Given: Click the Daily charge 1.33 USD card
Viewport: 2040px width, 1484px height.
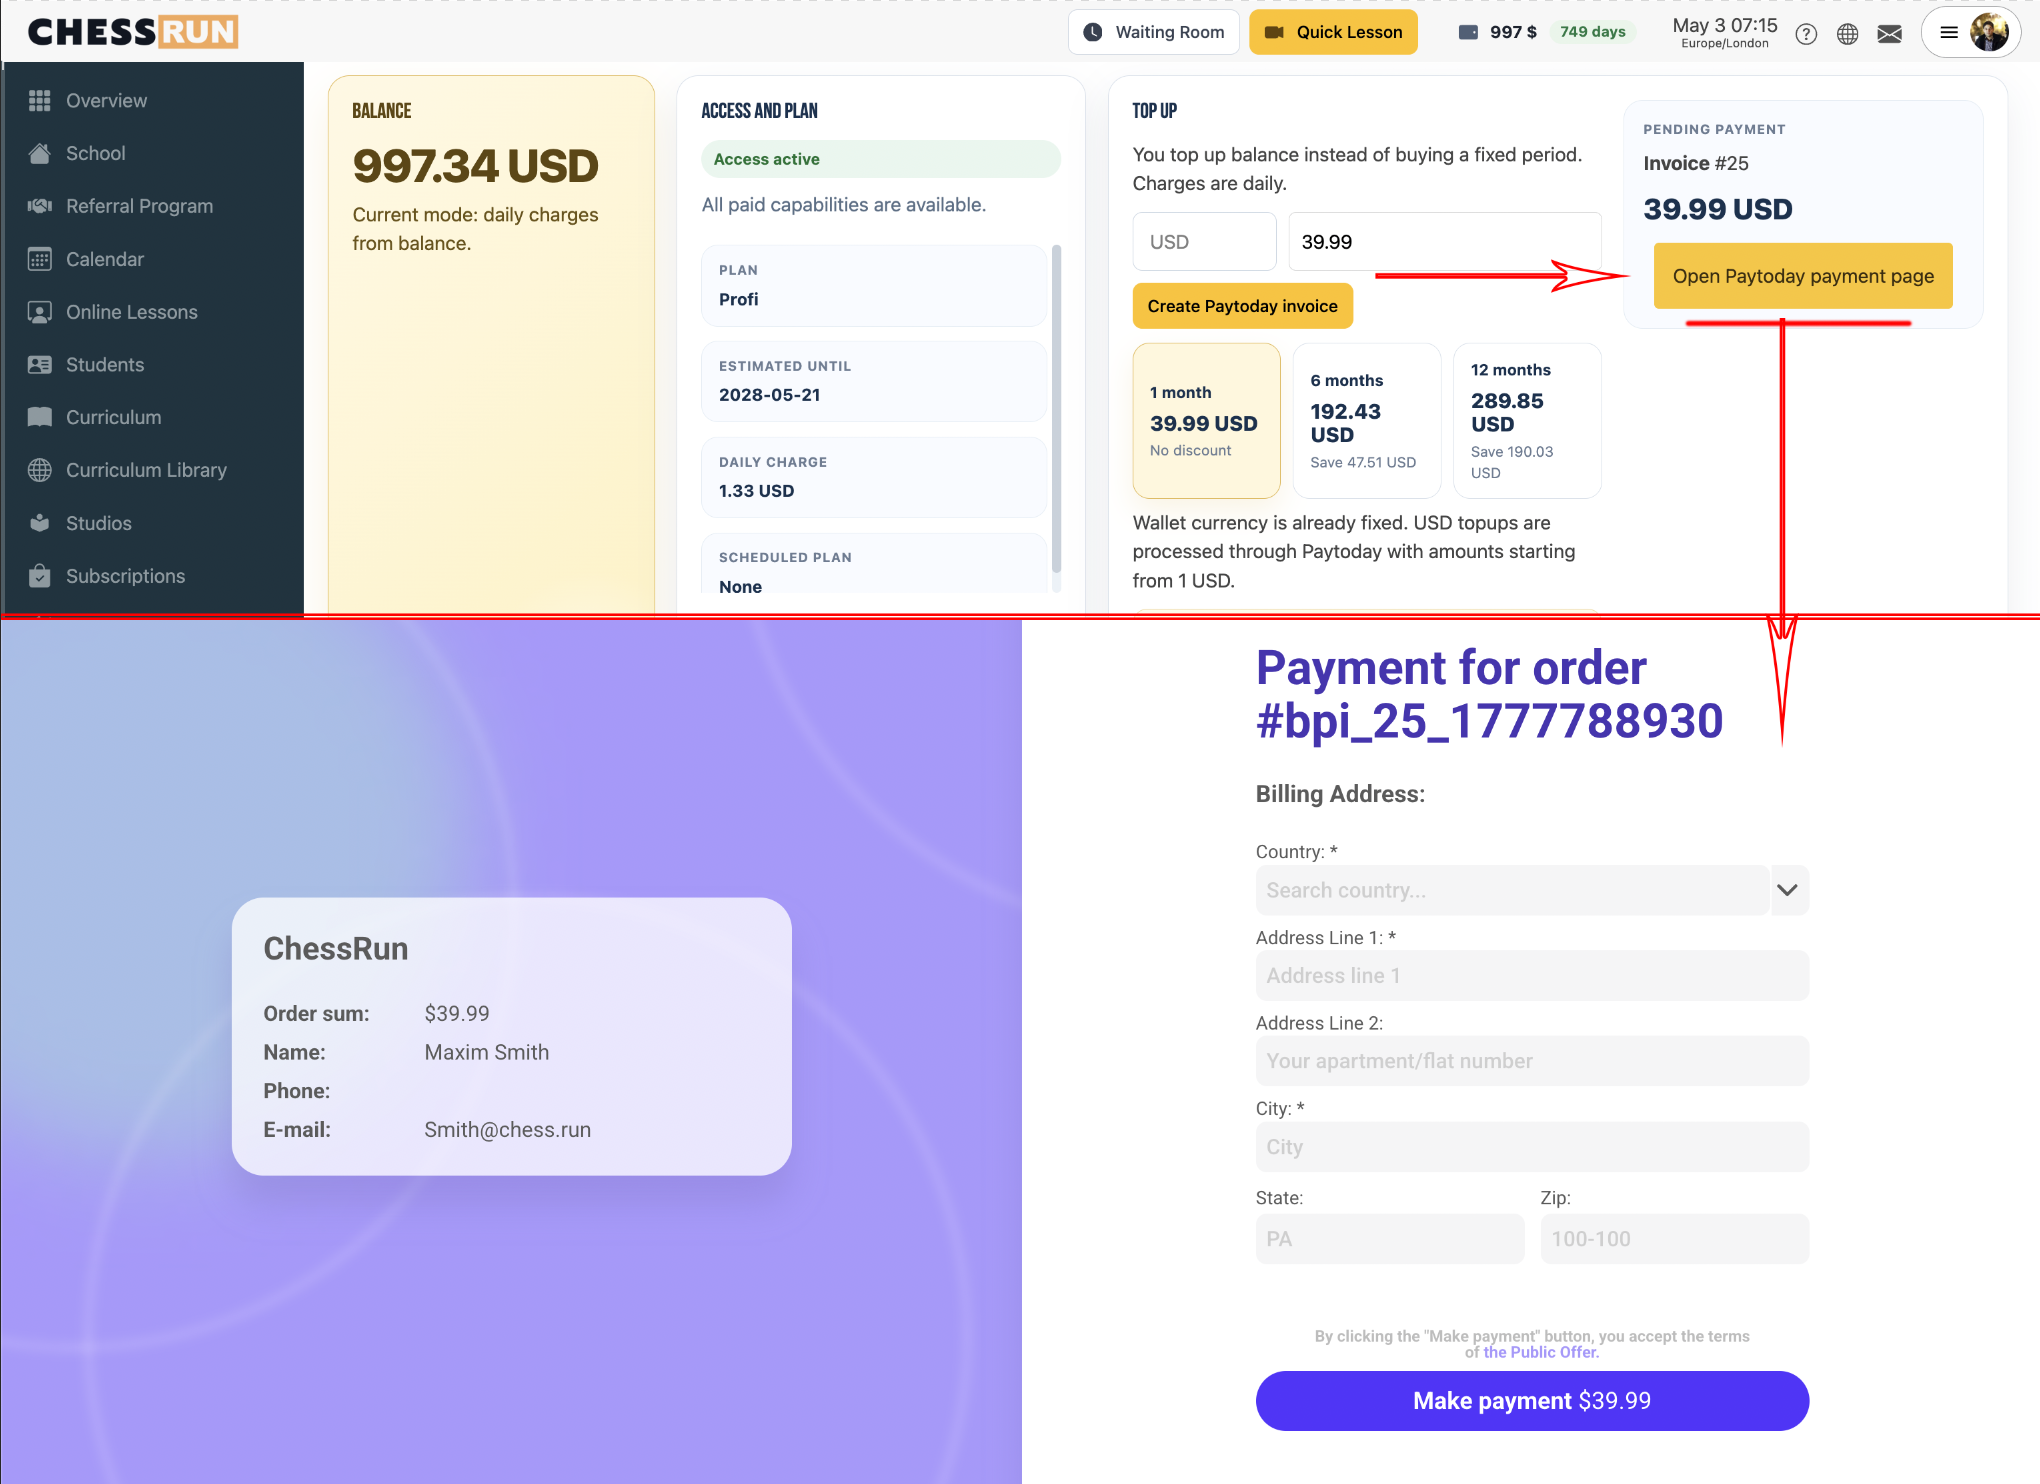Looking at the screenshot, I should [874, 478].
